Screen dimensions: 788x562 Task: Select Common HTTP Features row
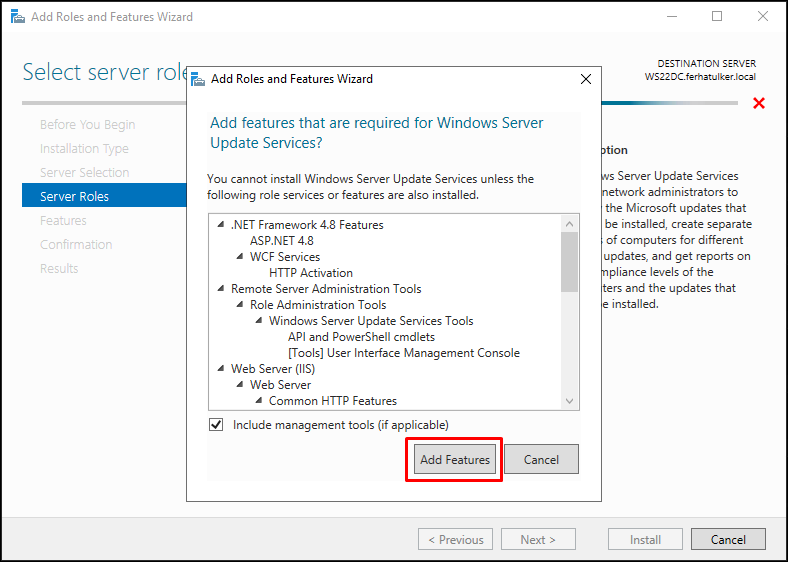333,401
